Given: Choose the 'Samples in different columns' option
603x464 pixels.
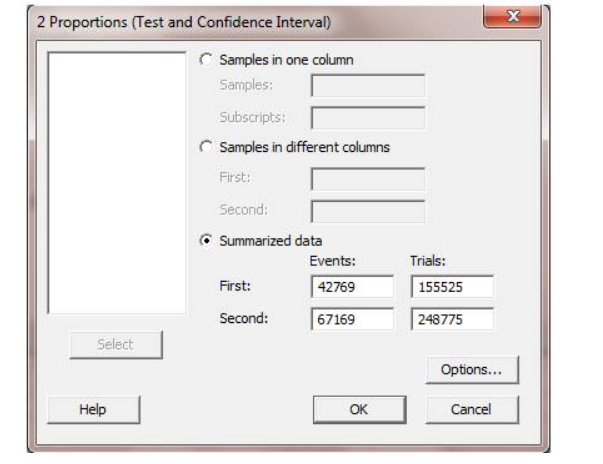Looking at the screenshot, I should pos(208,148).
